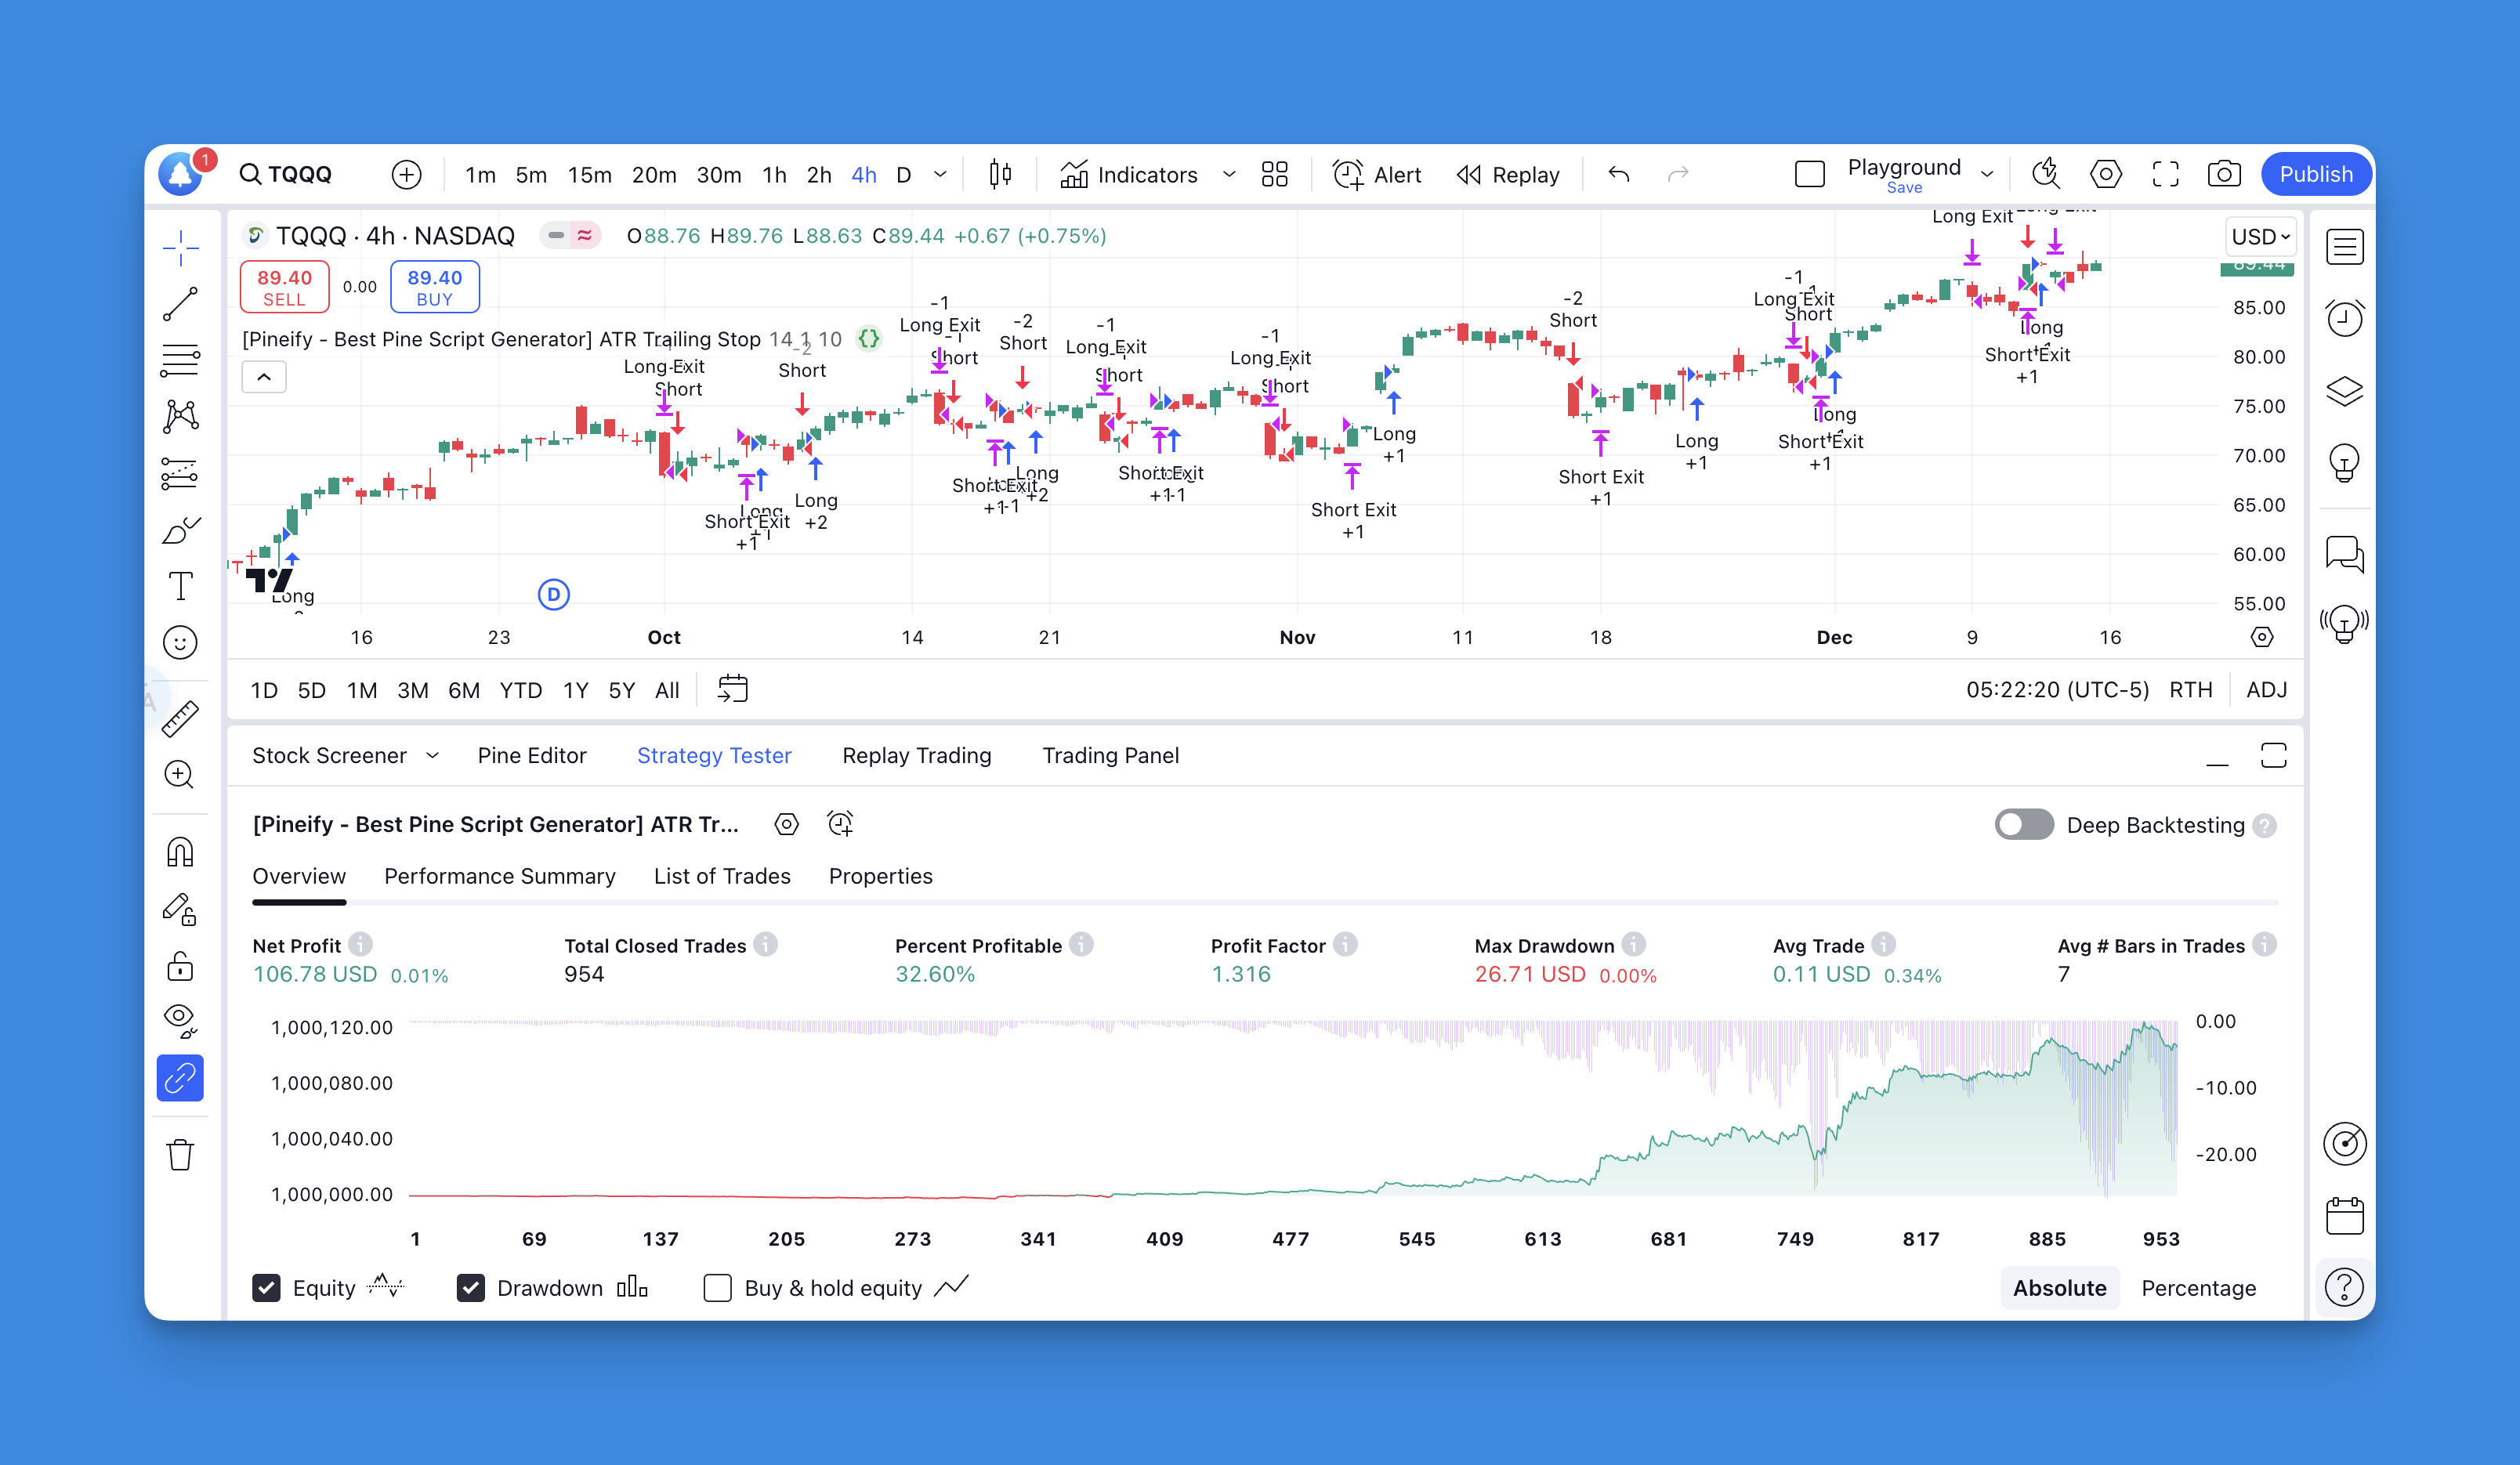Click the Publish button
The width and height of the screenshot is (2520, 1465).
click(x=2316, y=174)
